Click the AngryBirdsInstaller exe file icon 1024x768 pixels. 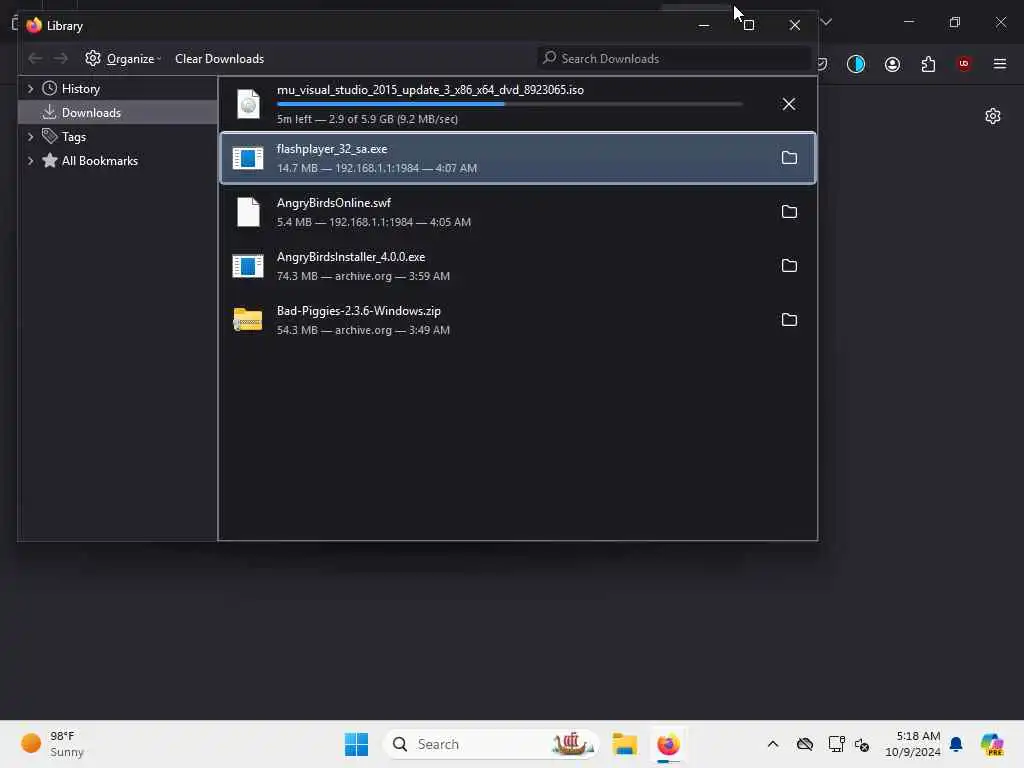click(248, 266)
